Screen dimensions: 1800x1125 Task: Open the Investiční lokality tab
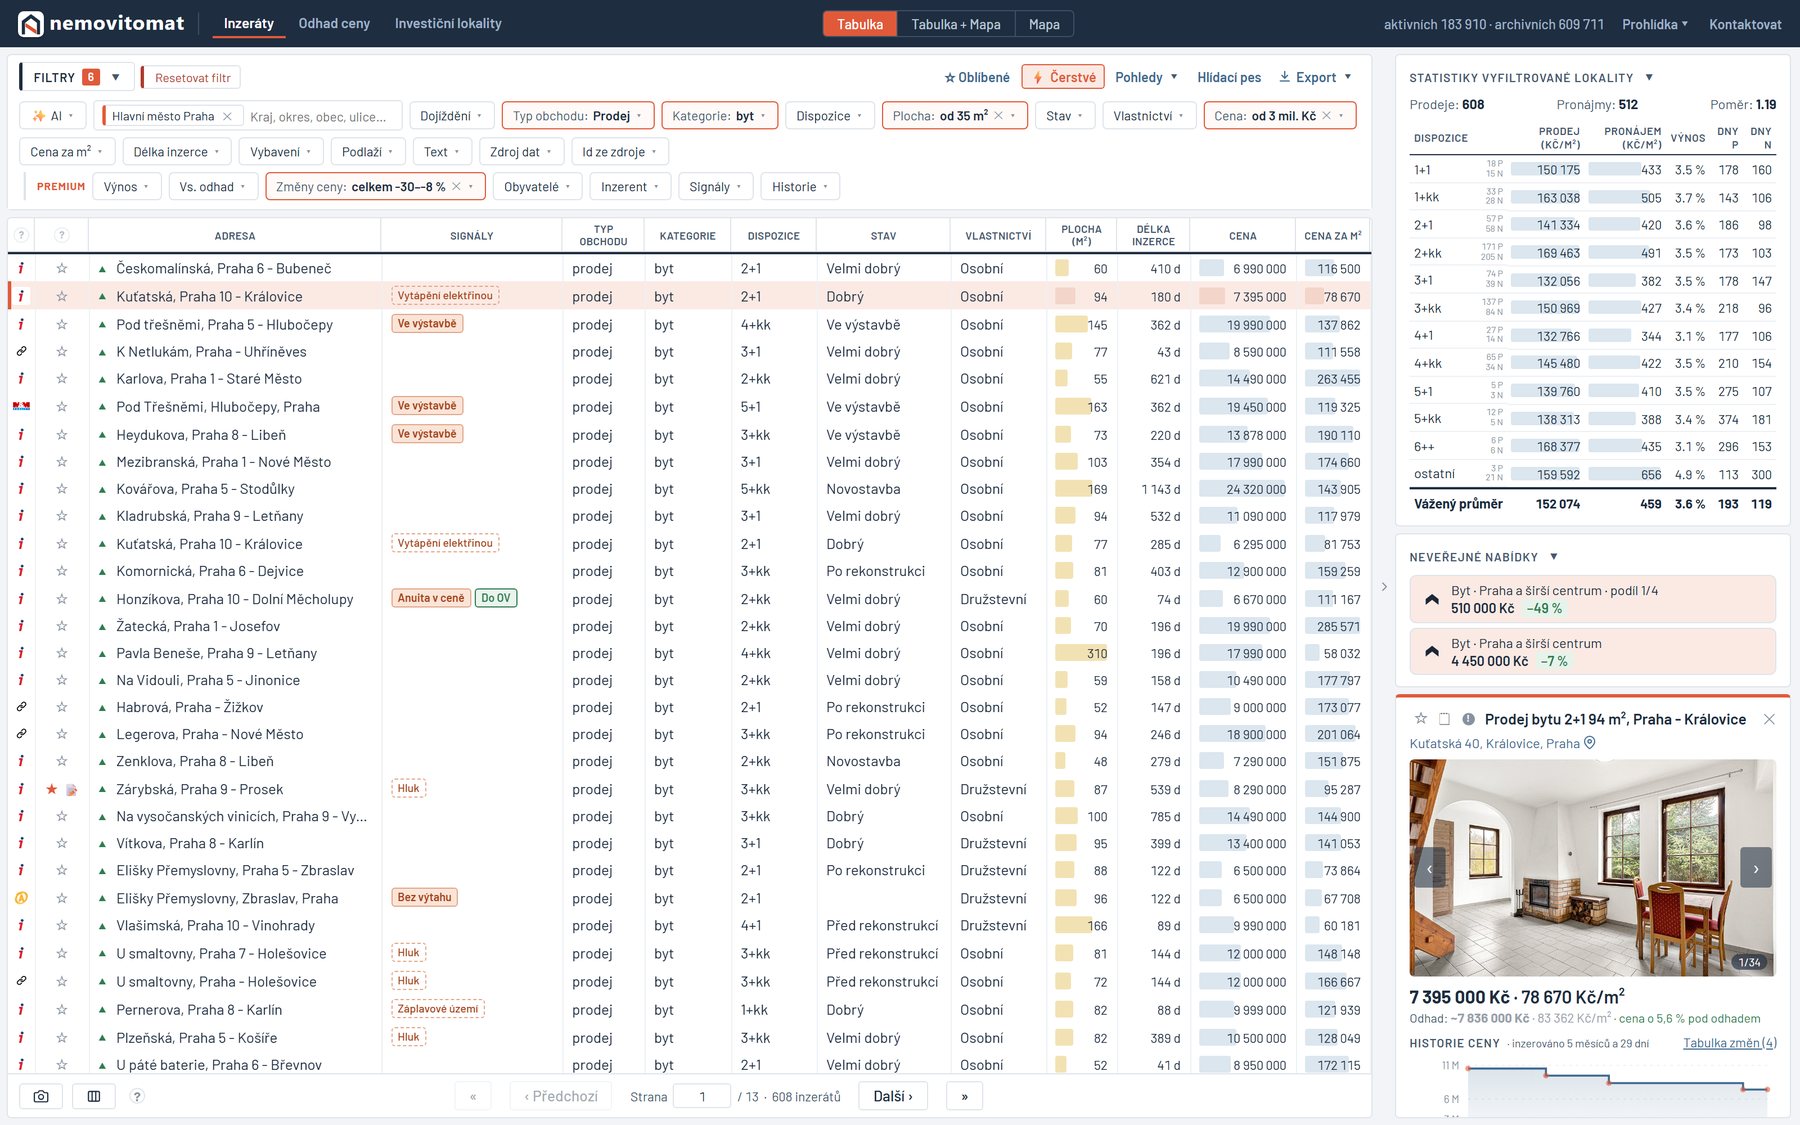(x=448, y=23)
